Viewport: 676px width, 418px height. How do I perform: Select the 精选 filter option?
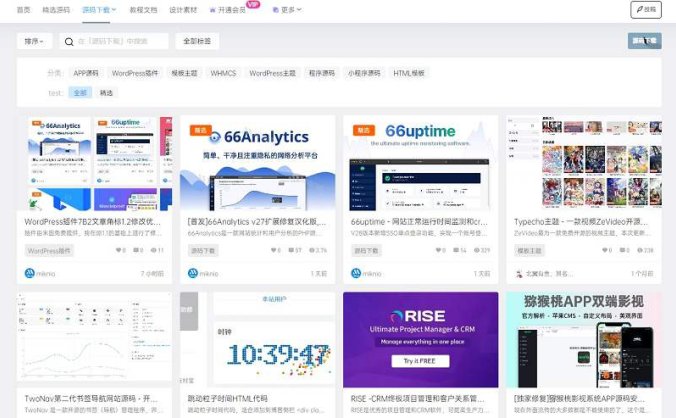pyautogui.click(x=106, y=92)
